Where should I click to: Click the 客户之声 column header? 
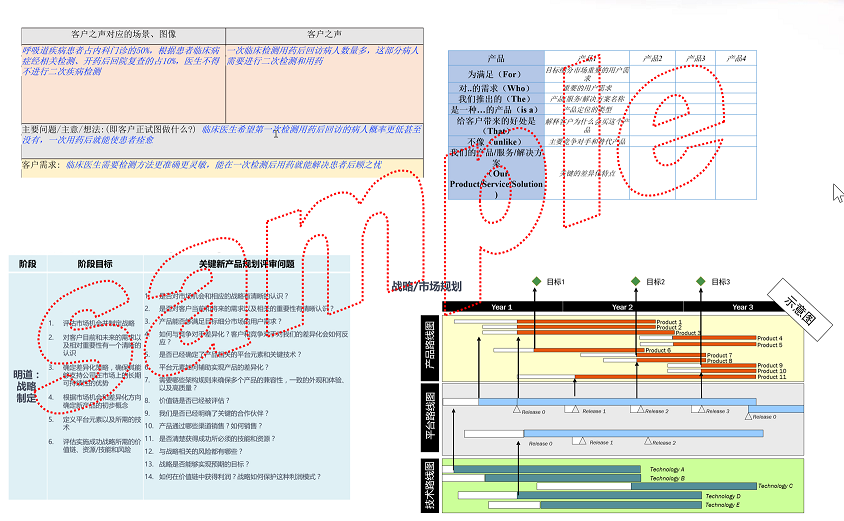(323, 35)
